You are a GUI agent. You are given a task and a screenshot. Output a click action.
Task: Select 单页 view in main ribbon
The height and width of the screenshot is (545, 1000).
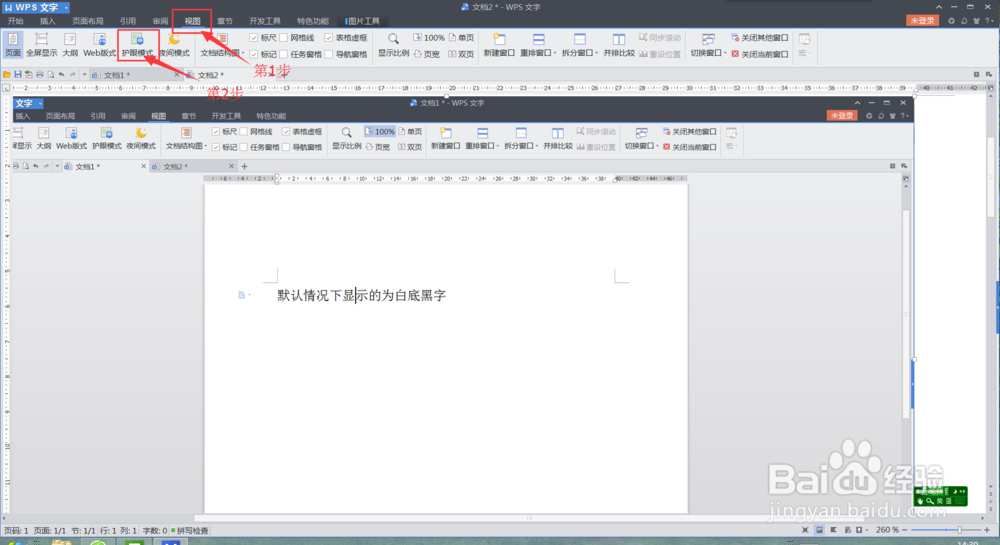pos(461,38)
